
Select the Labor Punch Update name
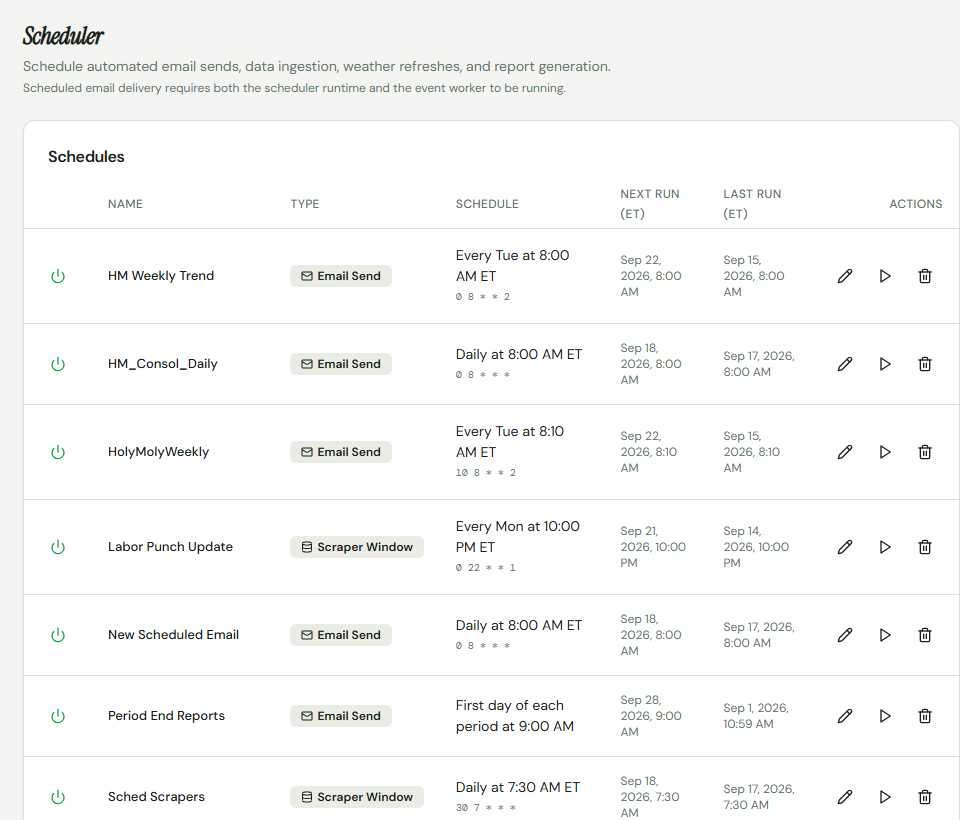click(170, 547)
